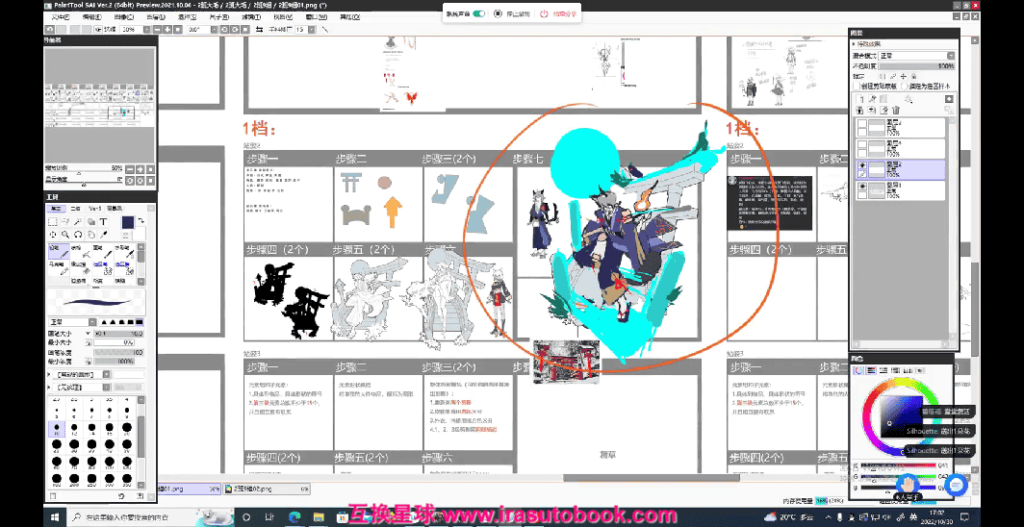Select the rotate view tool

[78, 234]
